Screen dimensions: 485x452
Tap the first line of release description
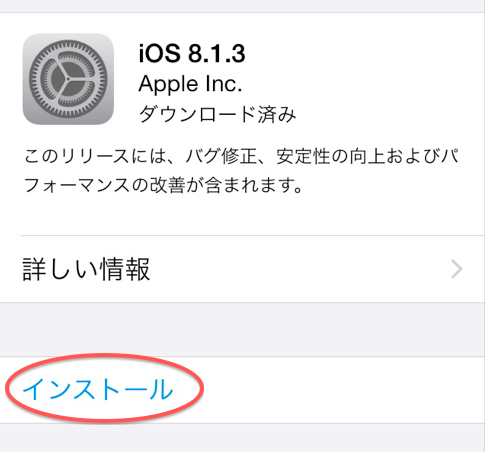(x=242, y=156)
